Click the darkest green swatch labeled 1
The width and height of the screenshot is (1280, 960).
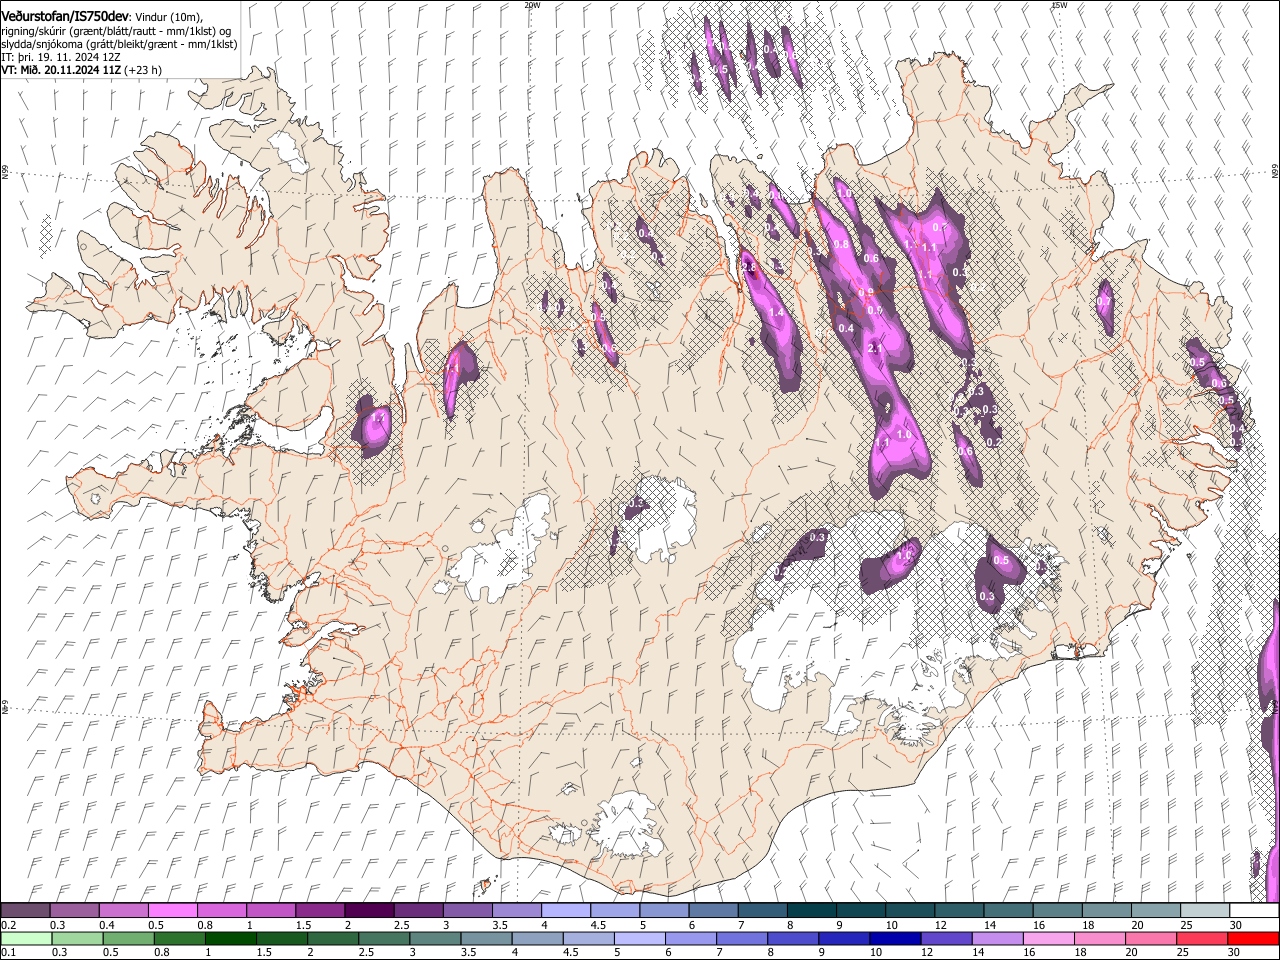point(230,938)
